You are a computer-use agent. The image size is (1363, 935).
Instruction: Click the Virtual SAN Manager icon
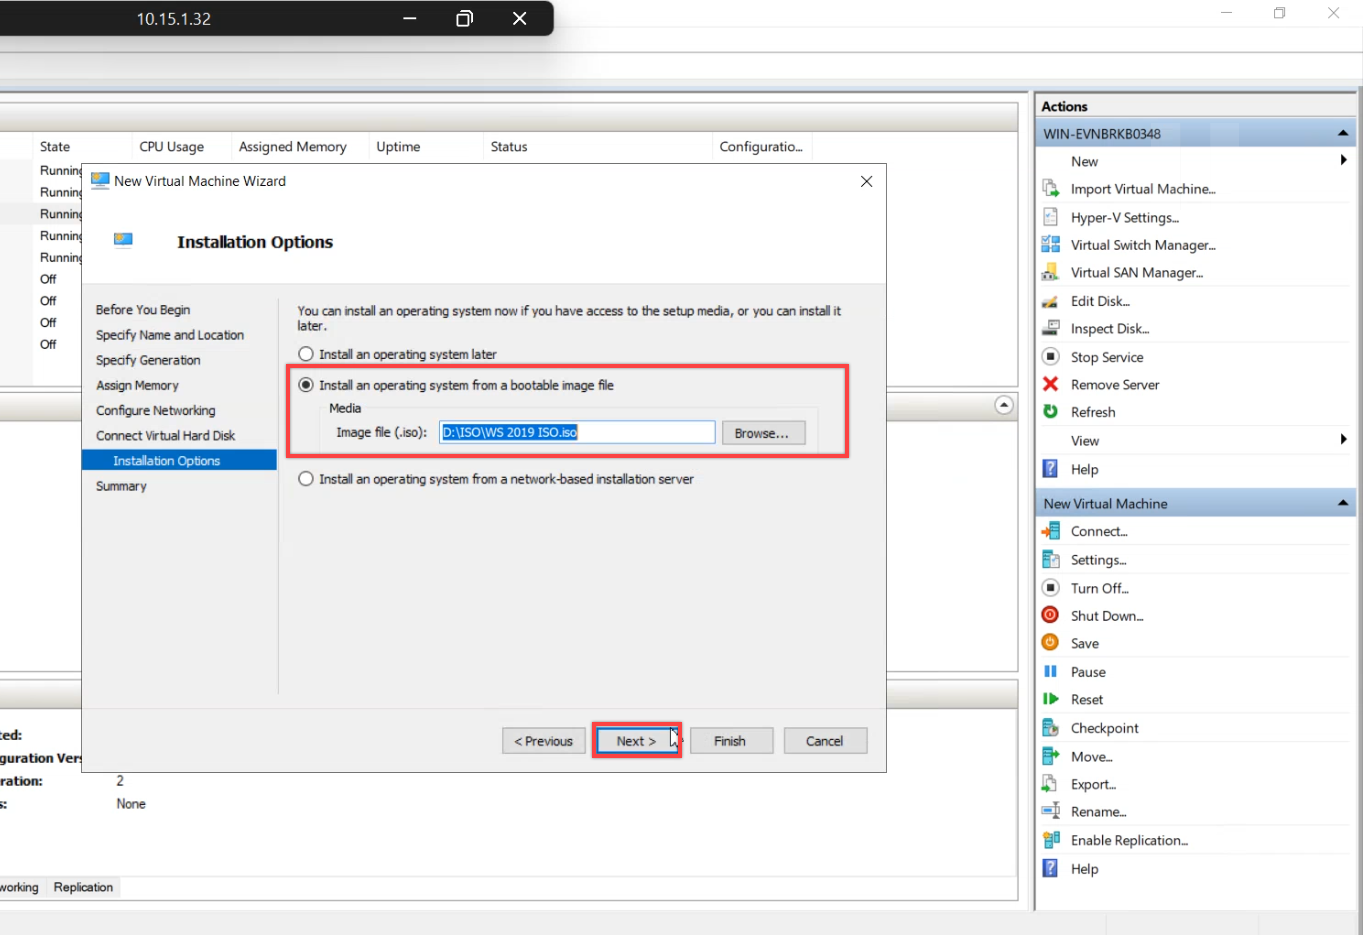[1050, 272]
